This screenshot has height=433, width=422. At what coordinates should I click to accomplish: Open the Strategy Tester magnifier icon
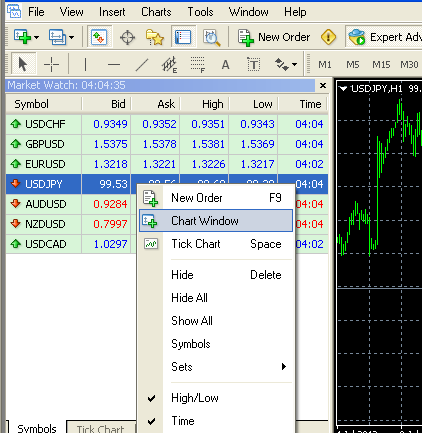click(211, 37)
